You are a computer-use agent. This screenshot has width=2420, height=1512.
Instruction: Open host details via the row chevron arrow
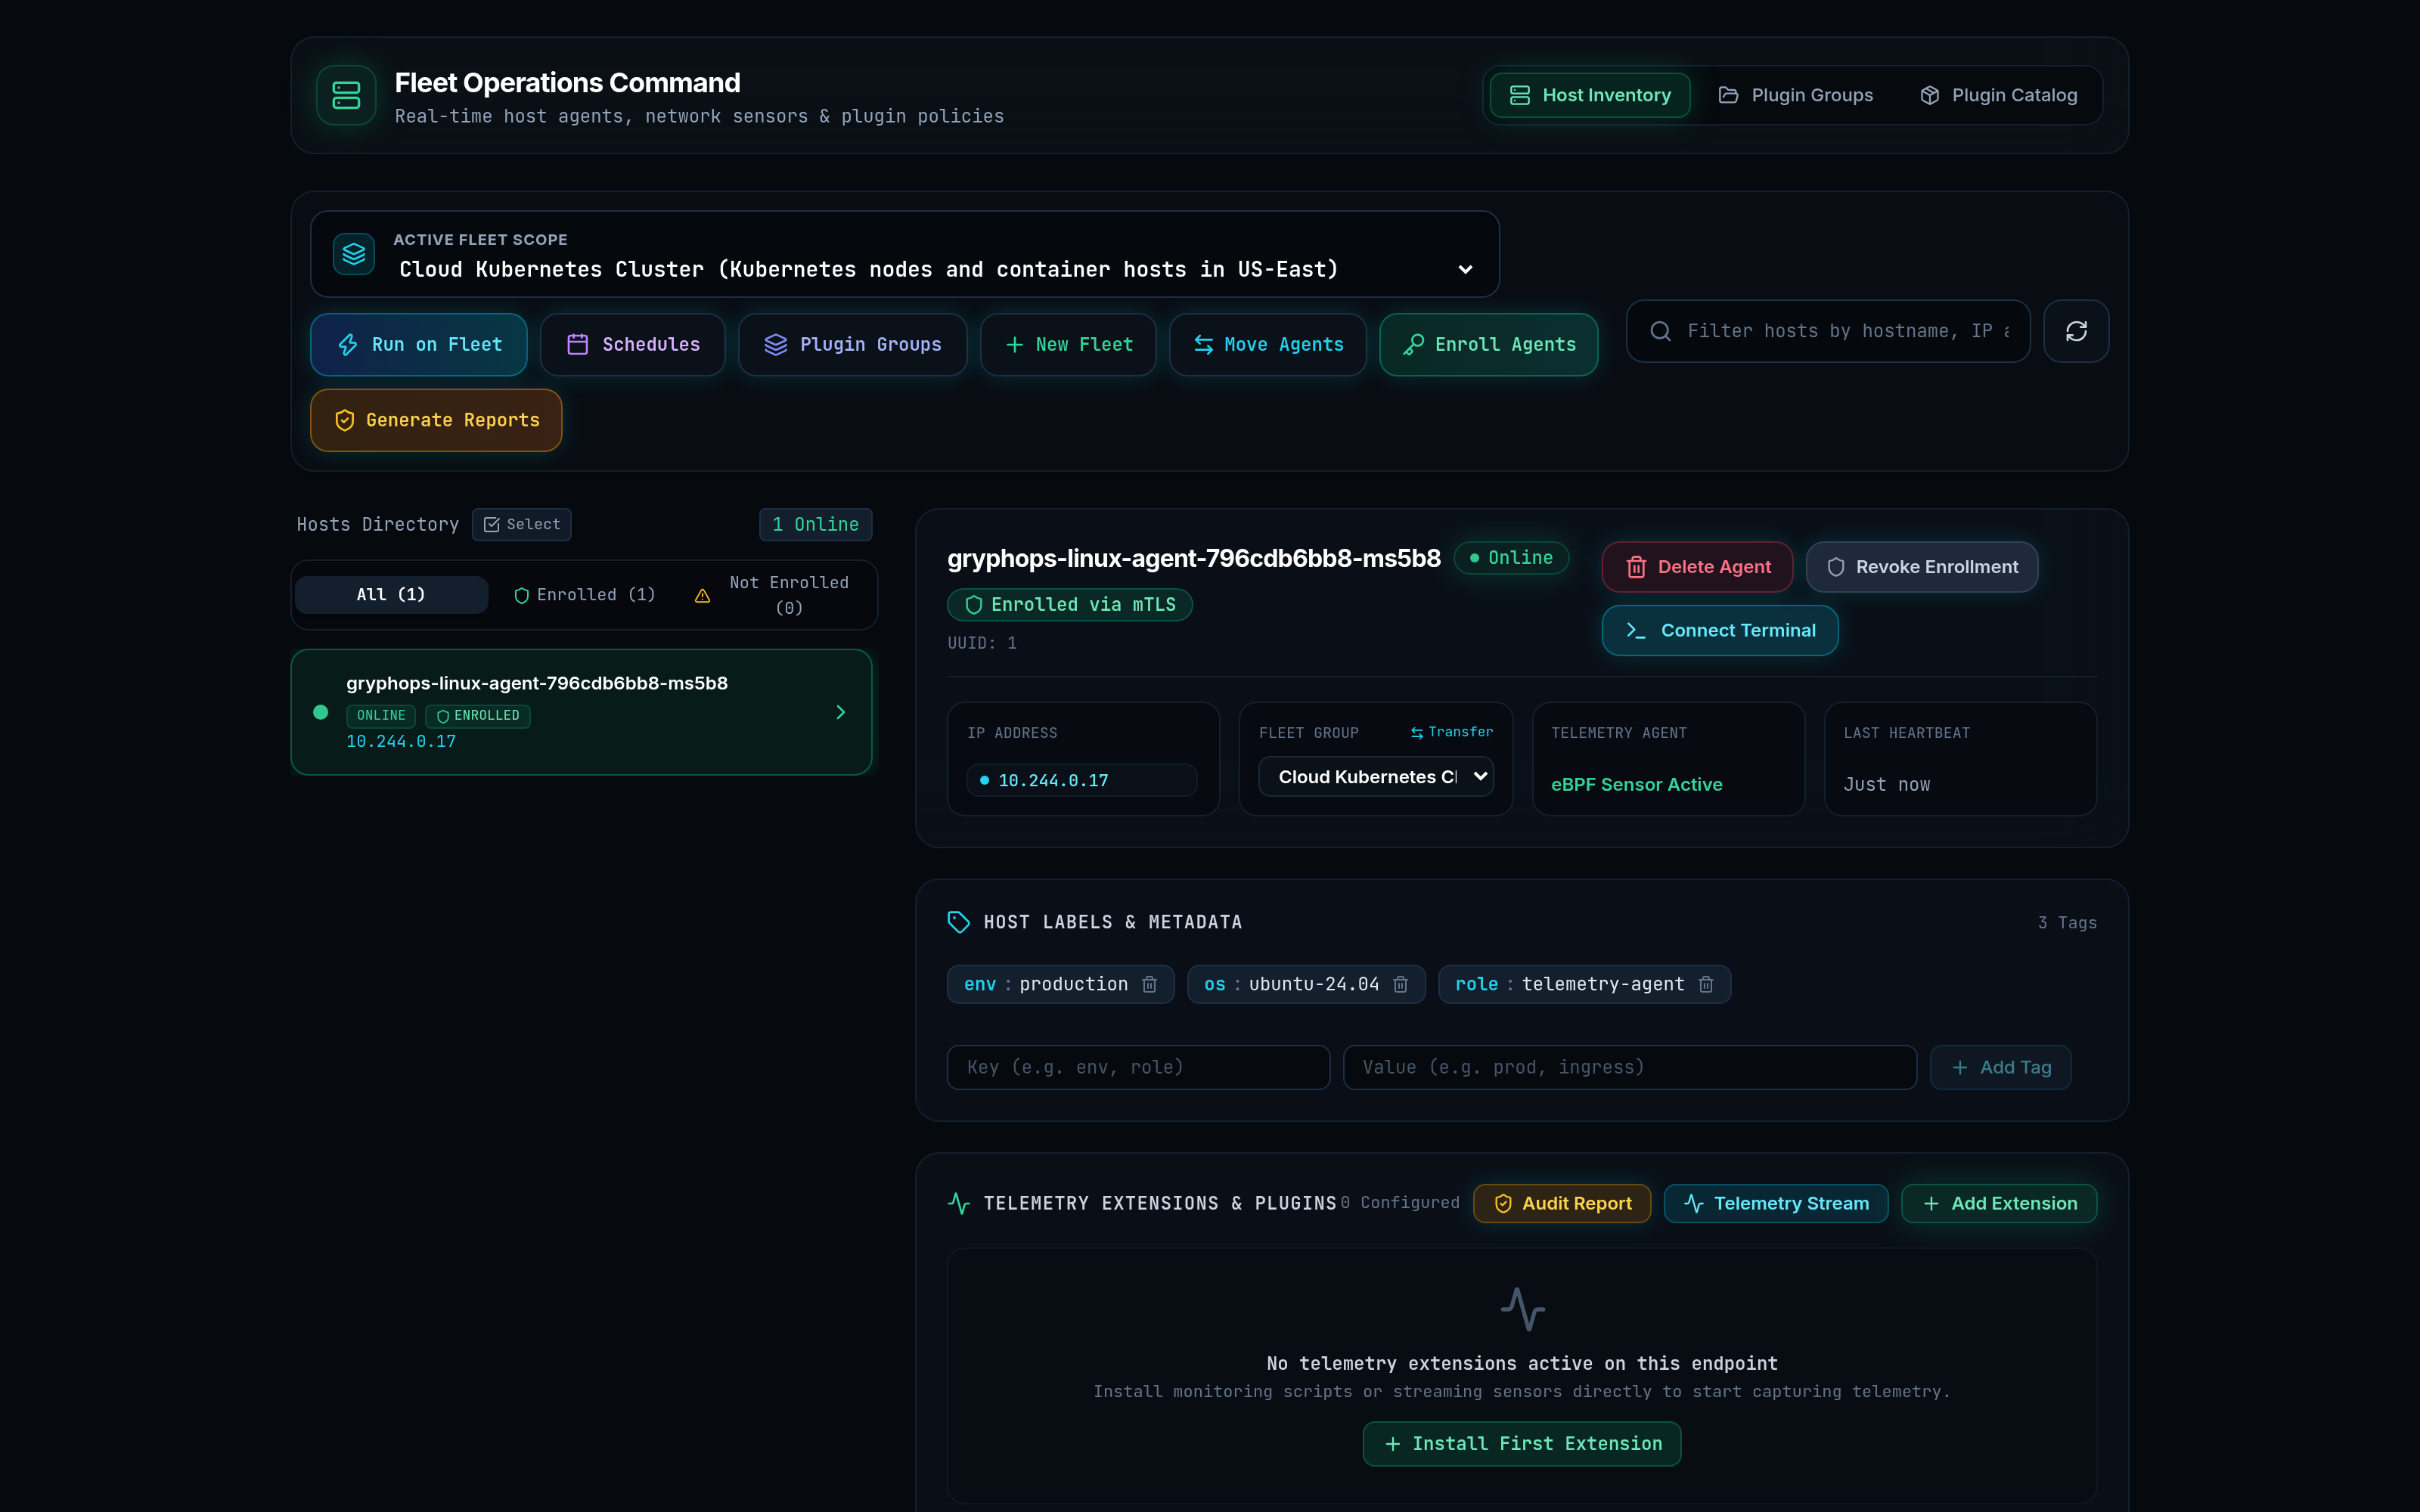click(840, 712)
